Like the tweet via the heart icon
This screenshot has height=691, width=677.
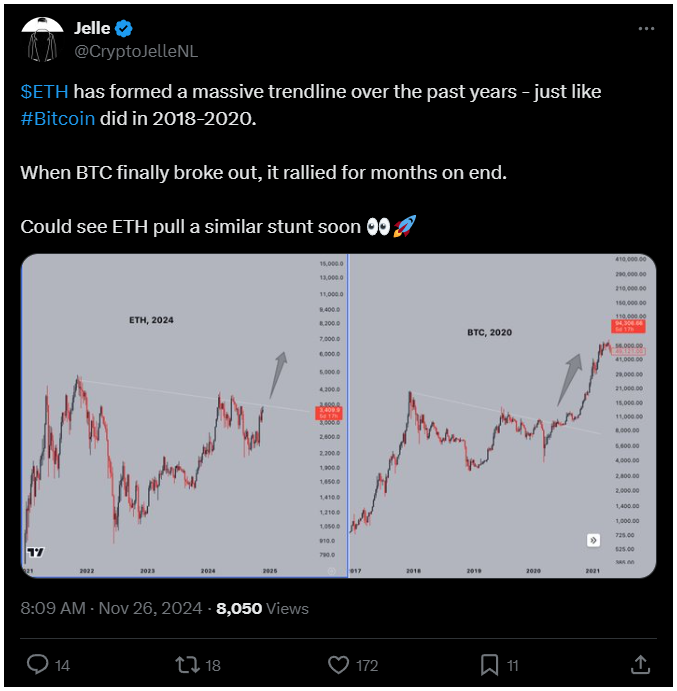coord(338,665)
